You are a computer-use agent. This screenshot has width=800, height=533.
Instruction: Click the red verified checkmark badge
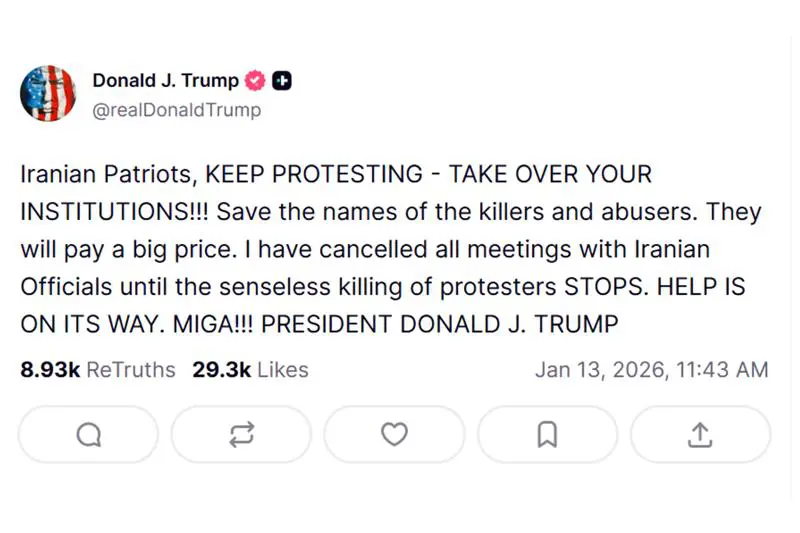(255, 82)
